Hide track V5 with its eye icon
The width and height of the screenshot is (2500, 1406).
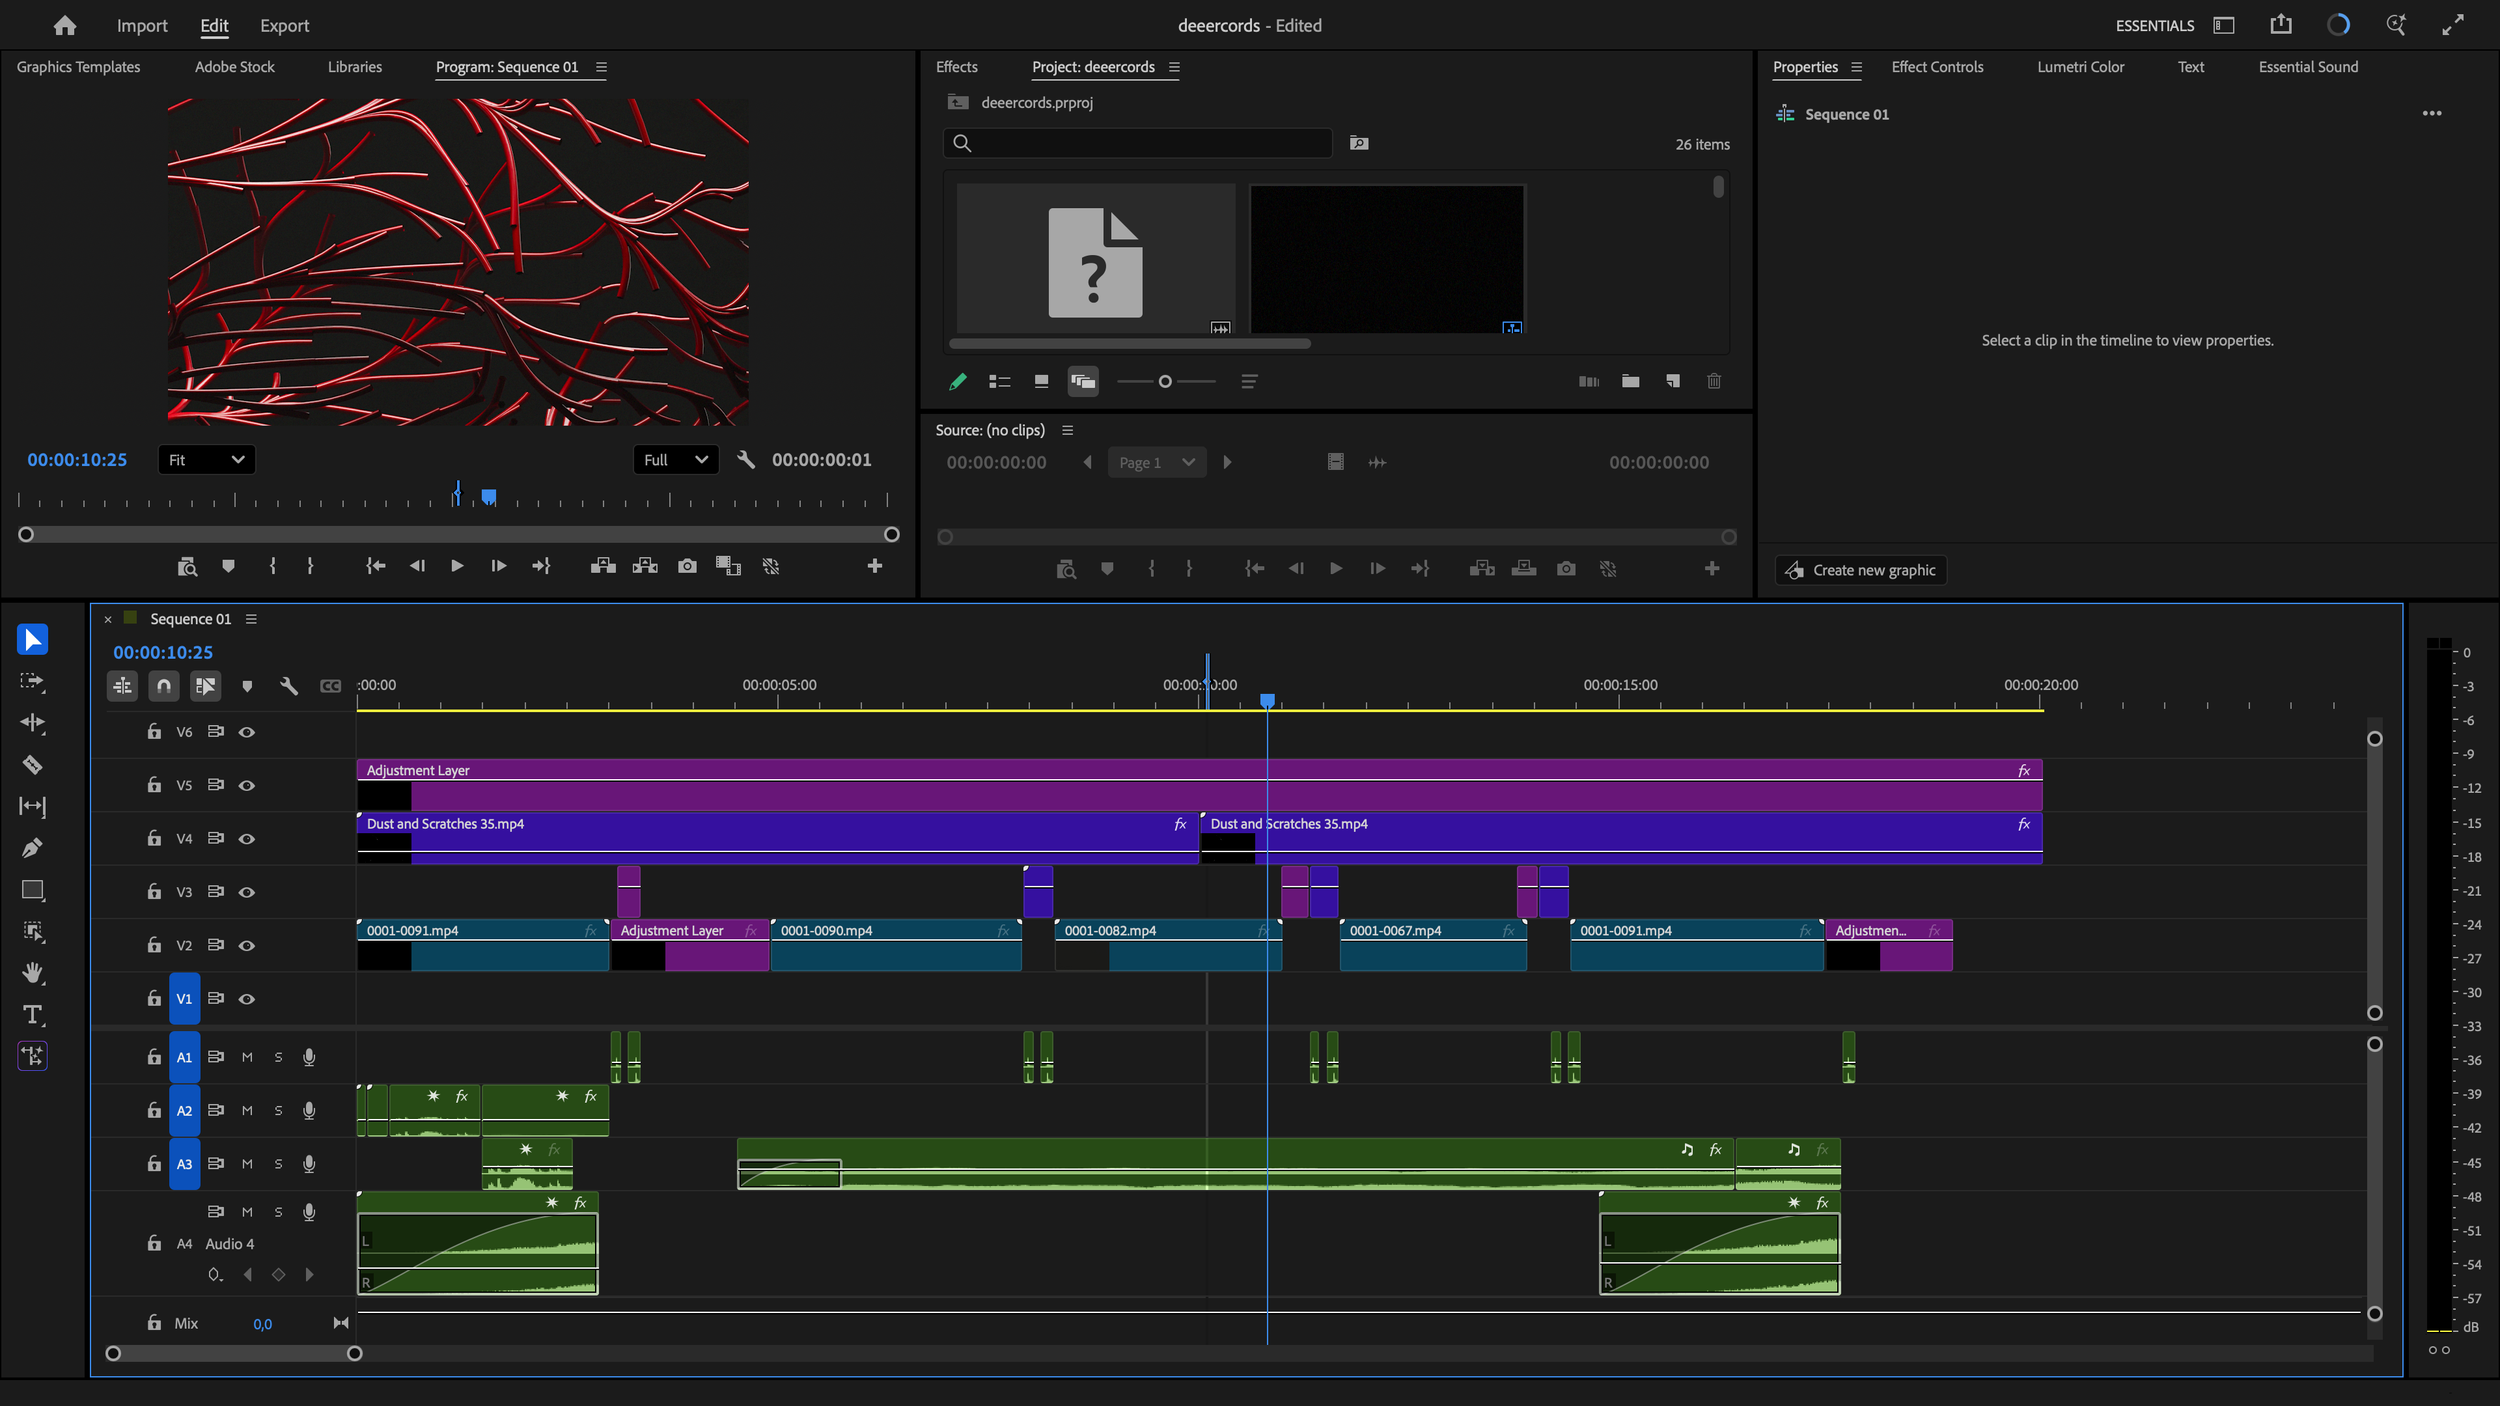point(247,786)
